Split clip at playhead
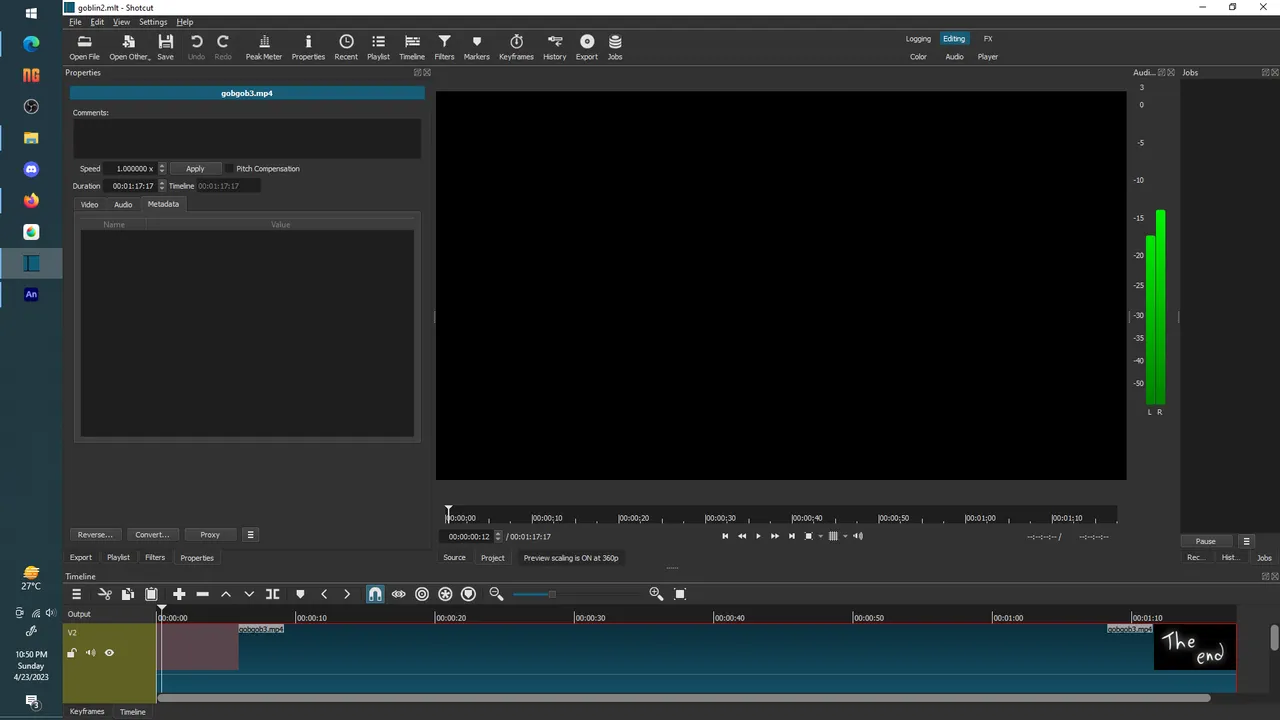This screenshot has height=720, width=1280. [272, 594]
